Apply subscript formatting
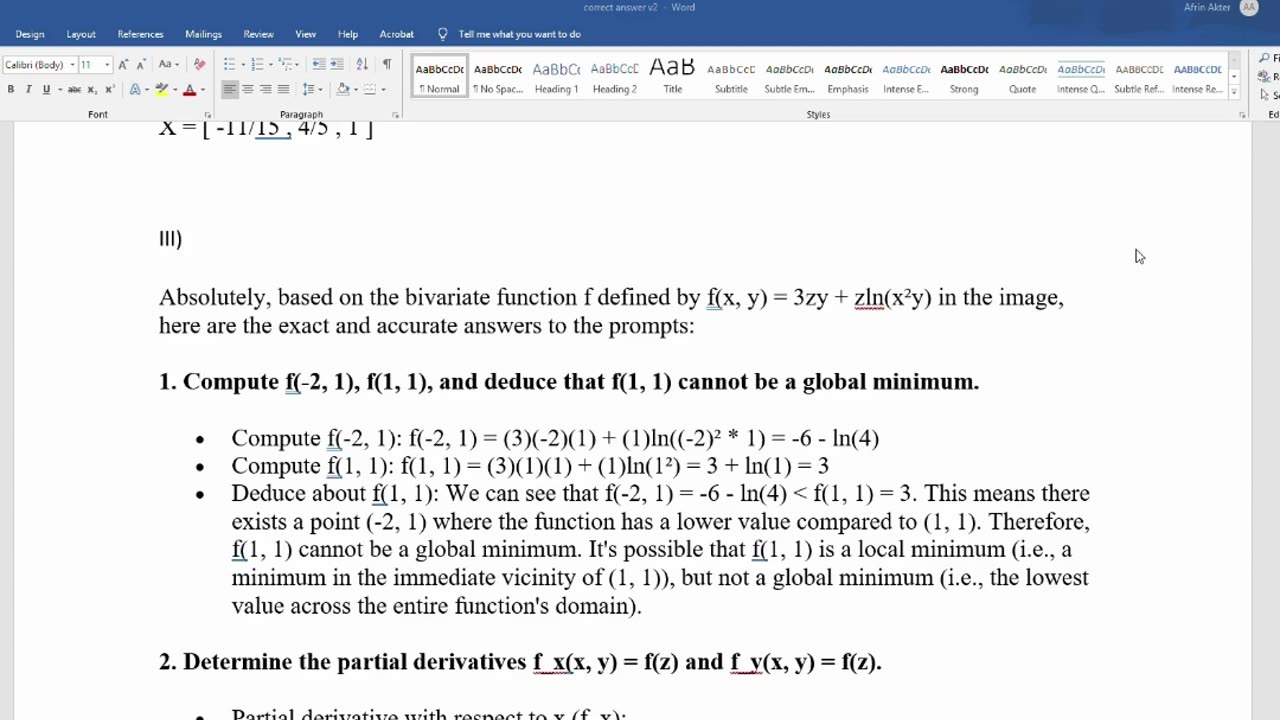Viewport: 1280px width, 720px height. [x=92, y=90]
